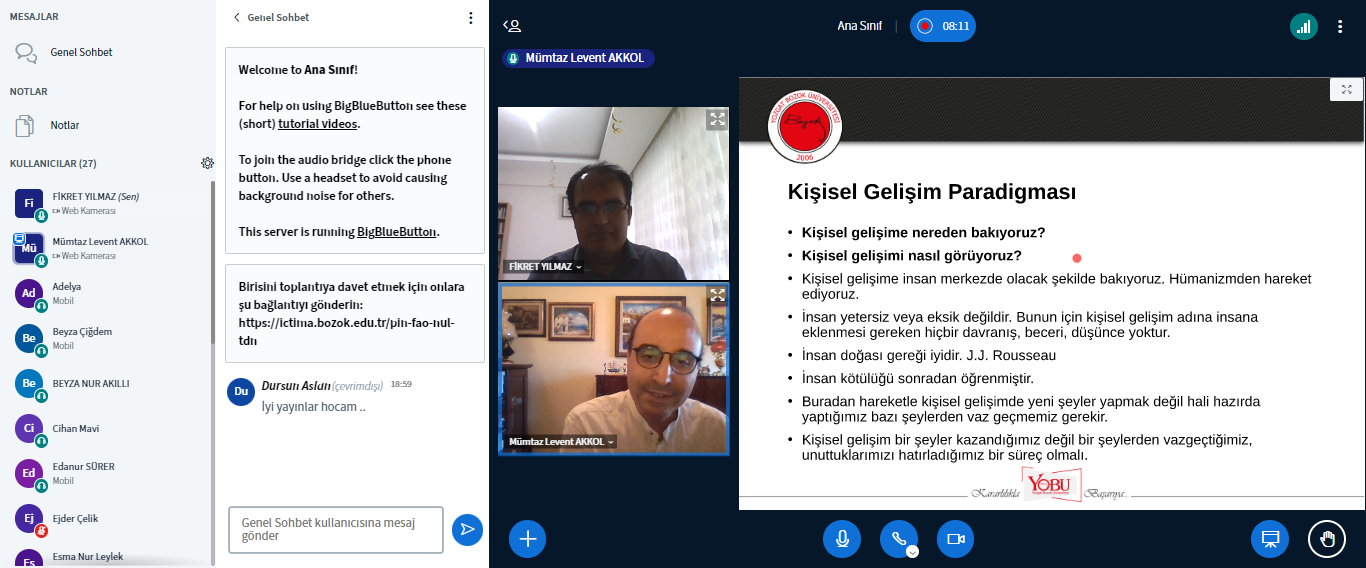
Task: Click the FİKRET YILMAZ webcam video
Action: [614, 193]
